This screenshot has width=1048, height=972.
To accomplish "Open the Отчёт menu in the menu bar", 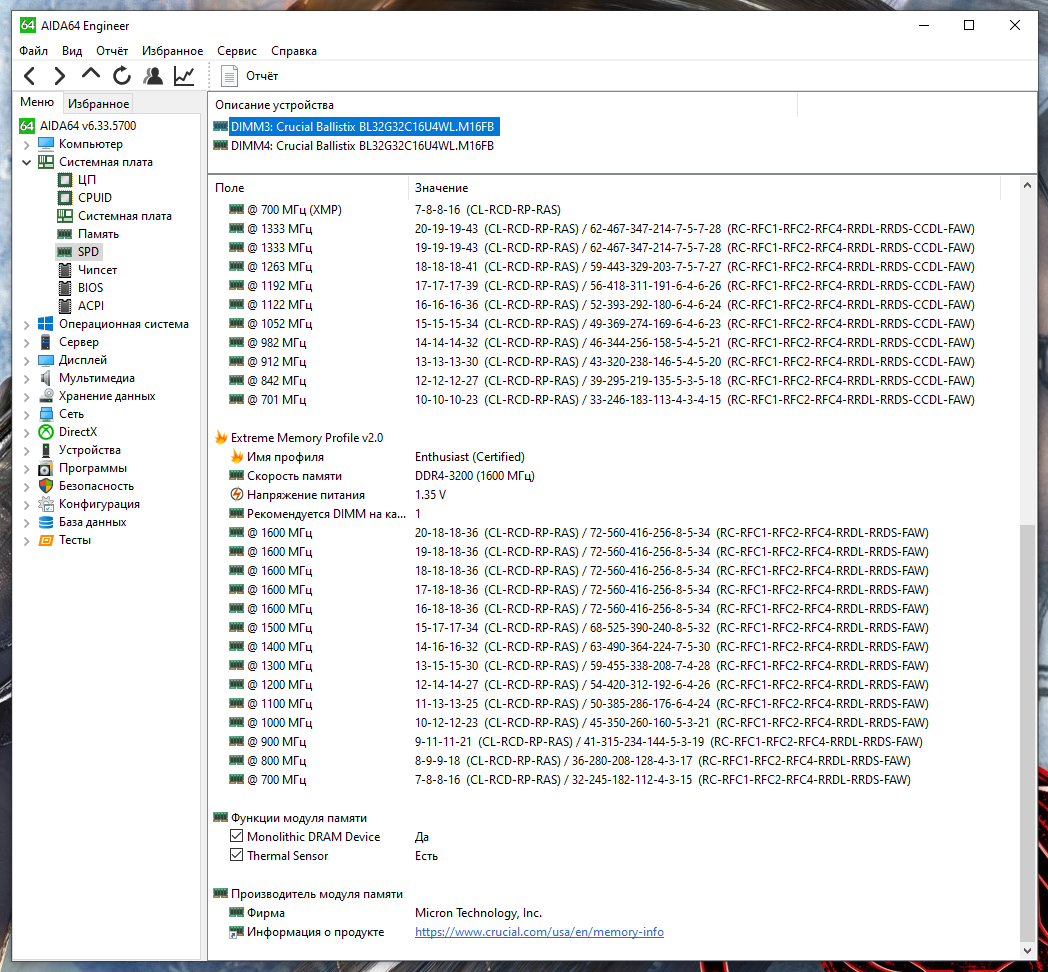I will (112, 51).
